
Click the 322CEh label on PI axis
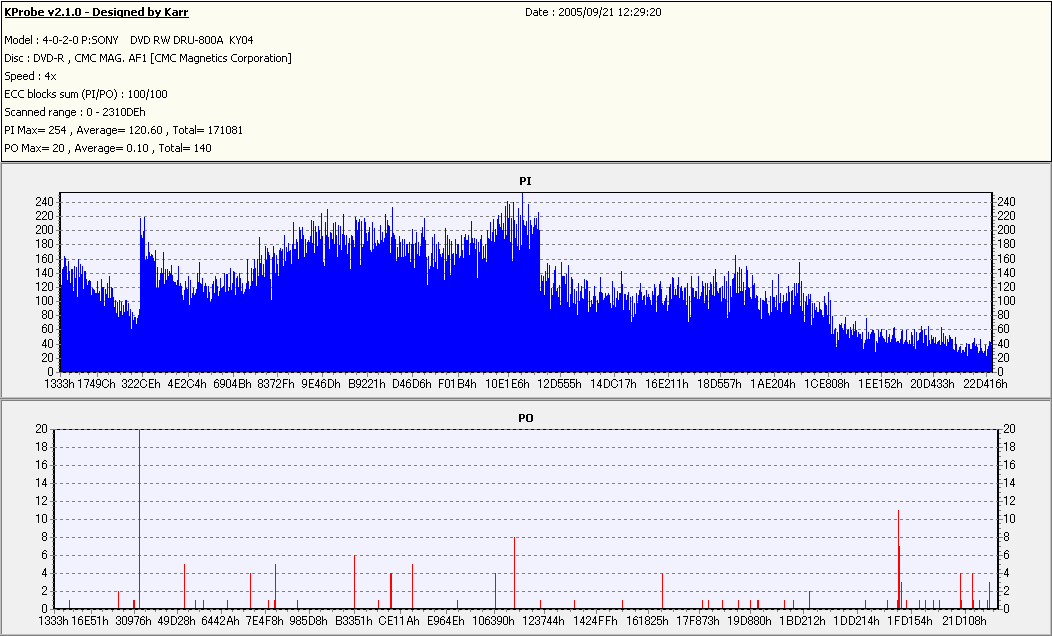[x=141, y=384]
